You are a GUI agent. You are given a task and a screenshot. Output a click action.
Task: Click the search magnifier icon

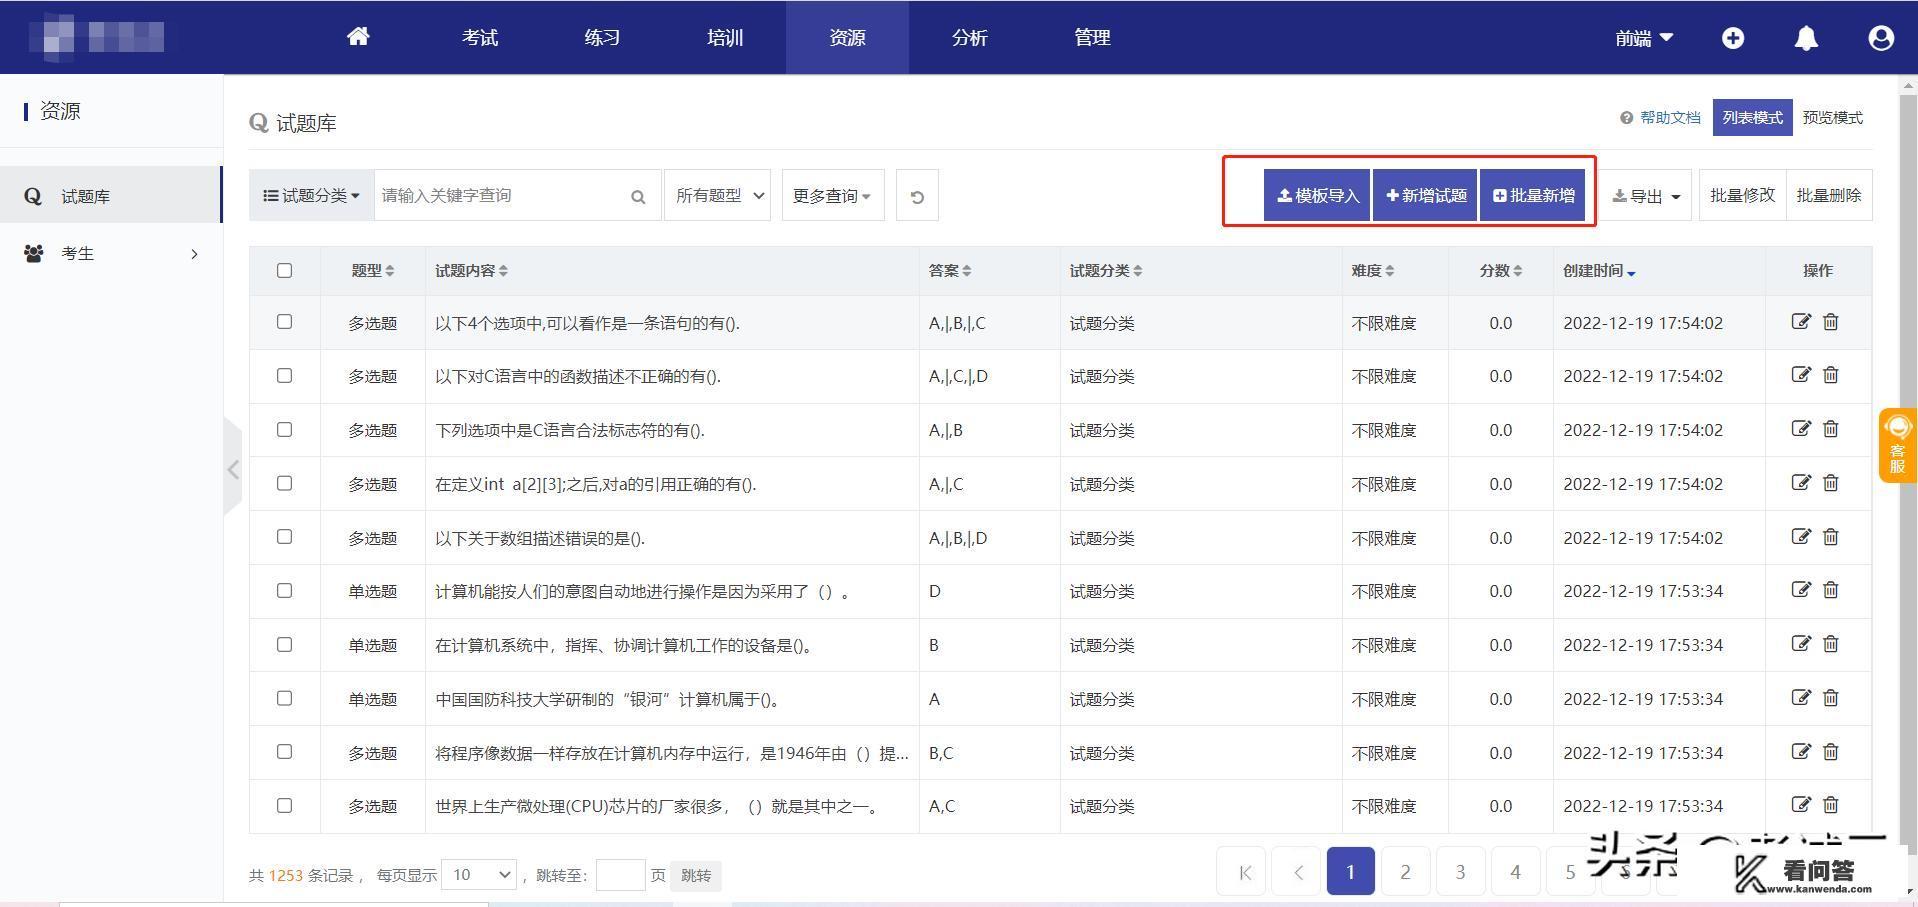638,196
